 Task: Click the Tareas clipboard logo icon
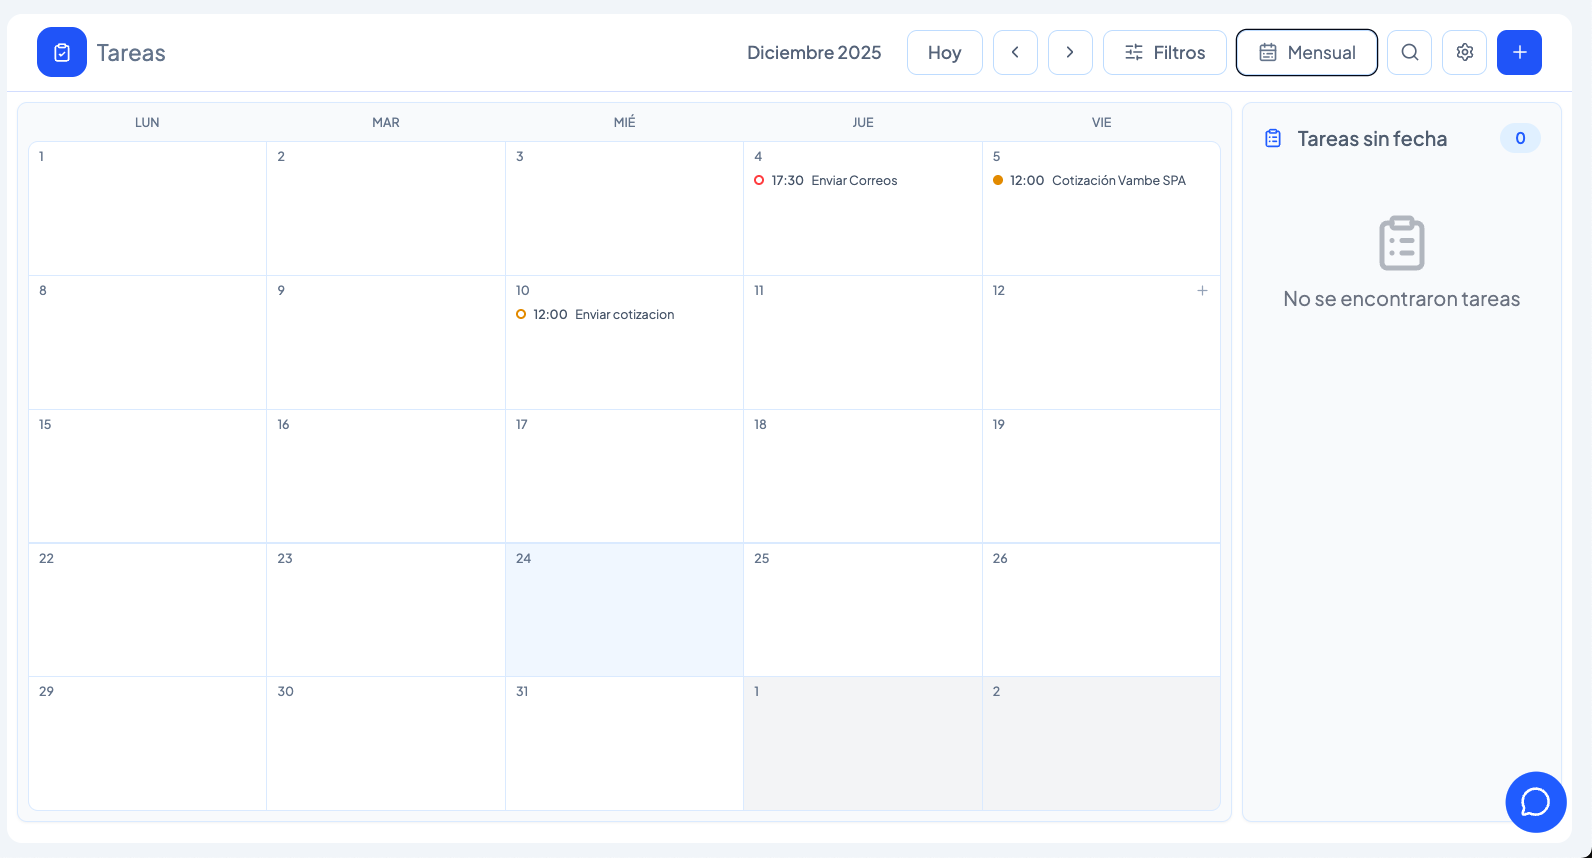tap(62, 53)
